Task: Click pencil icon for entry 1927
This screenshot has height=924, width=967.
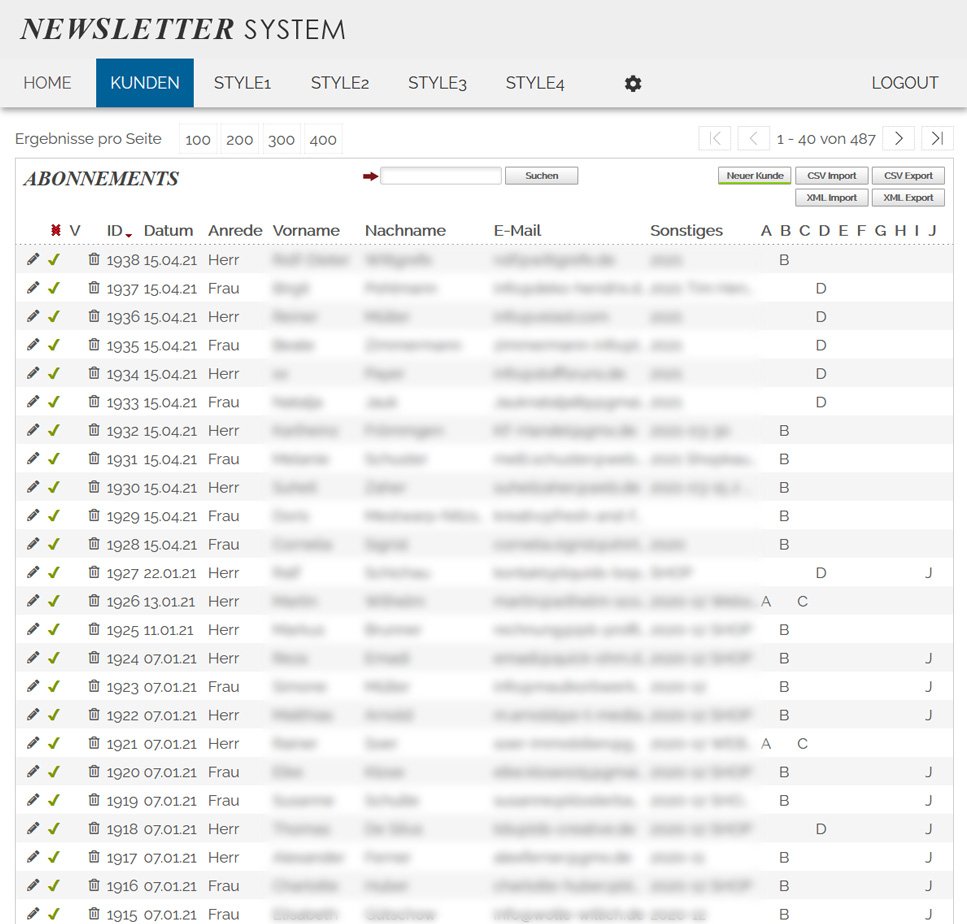Action: click(33, 573)
